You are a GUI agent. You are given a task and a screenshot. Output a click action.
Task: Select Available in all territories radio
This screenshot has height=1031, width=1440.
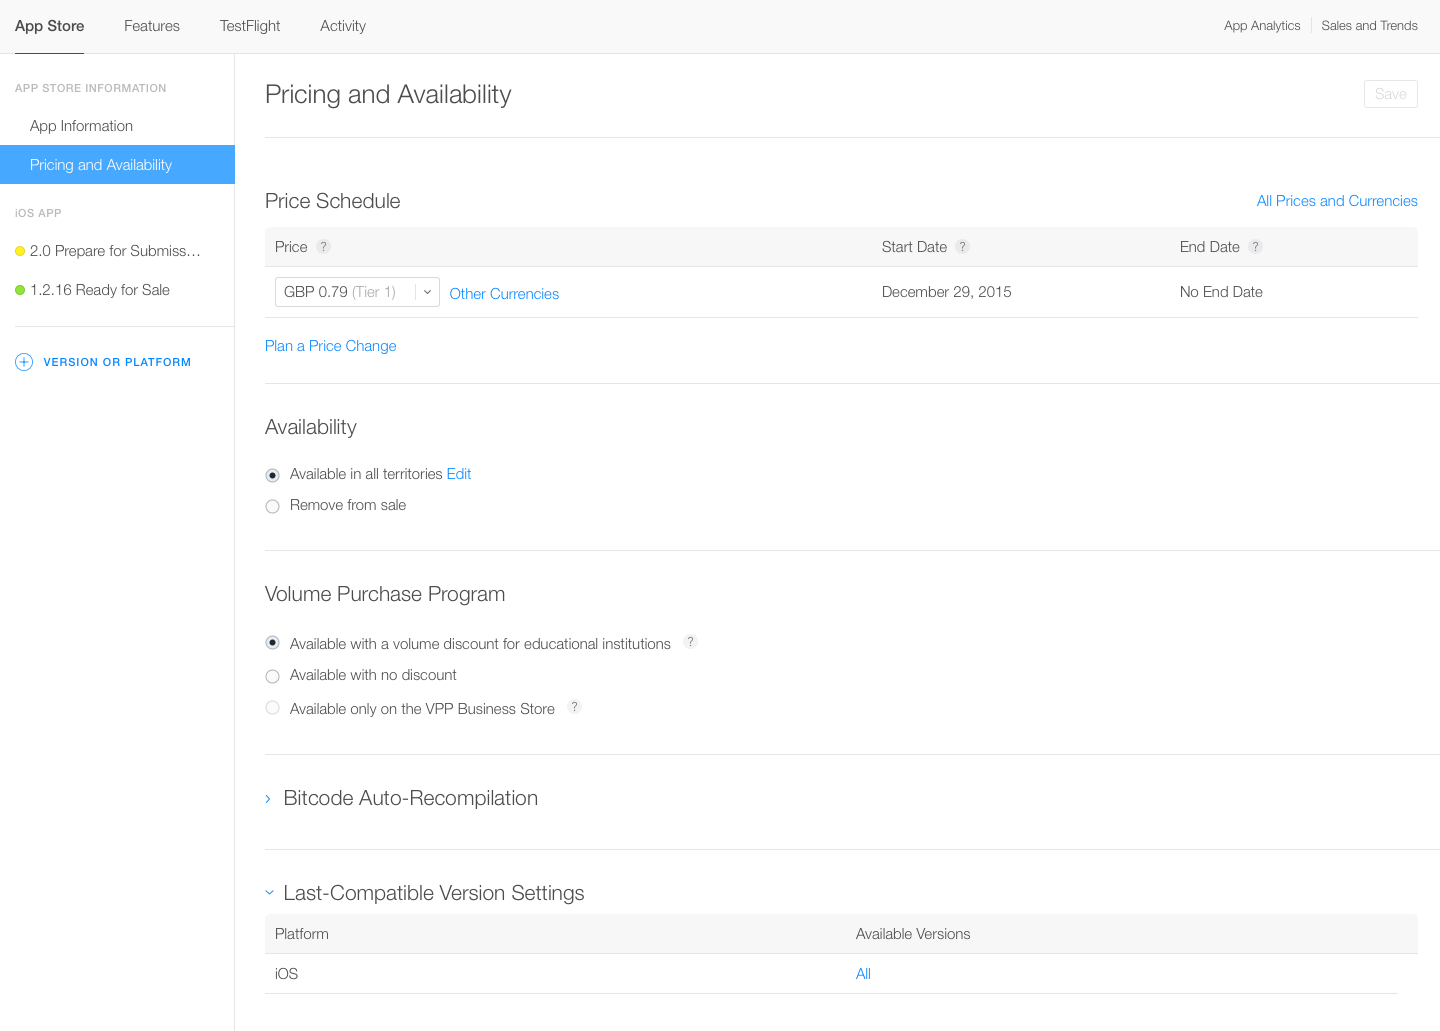[x=272, y=476]
